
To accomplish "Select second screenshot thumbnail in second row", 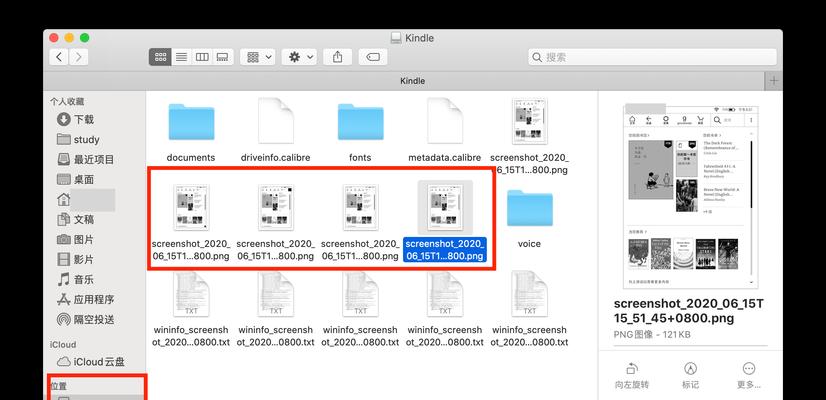I will pos(276,208).
